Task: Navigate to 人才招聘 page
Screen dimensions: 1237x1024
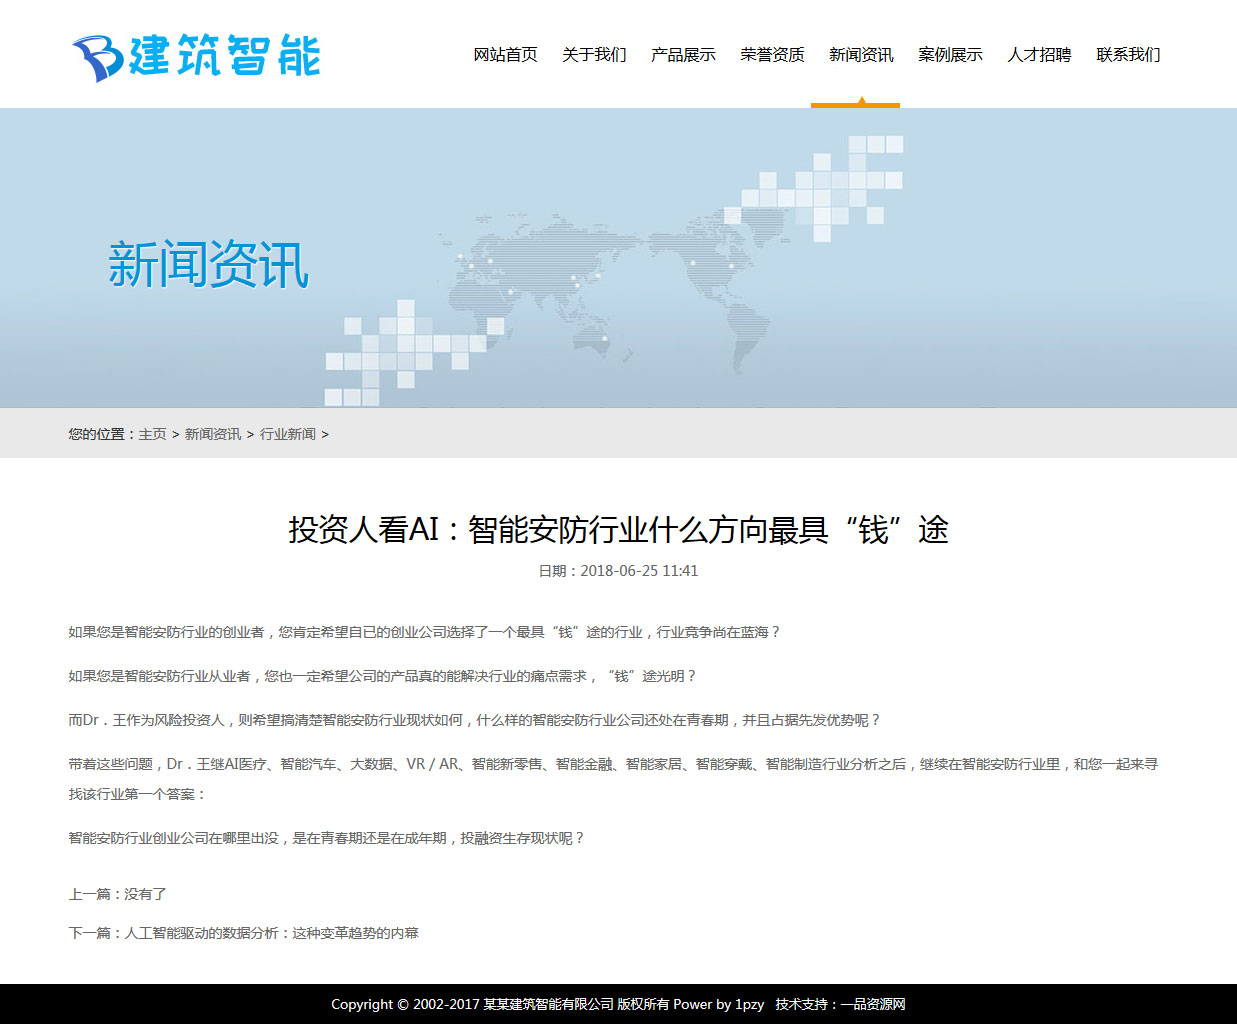Action: click(1039, 55)
